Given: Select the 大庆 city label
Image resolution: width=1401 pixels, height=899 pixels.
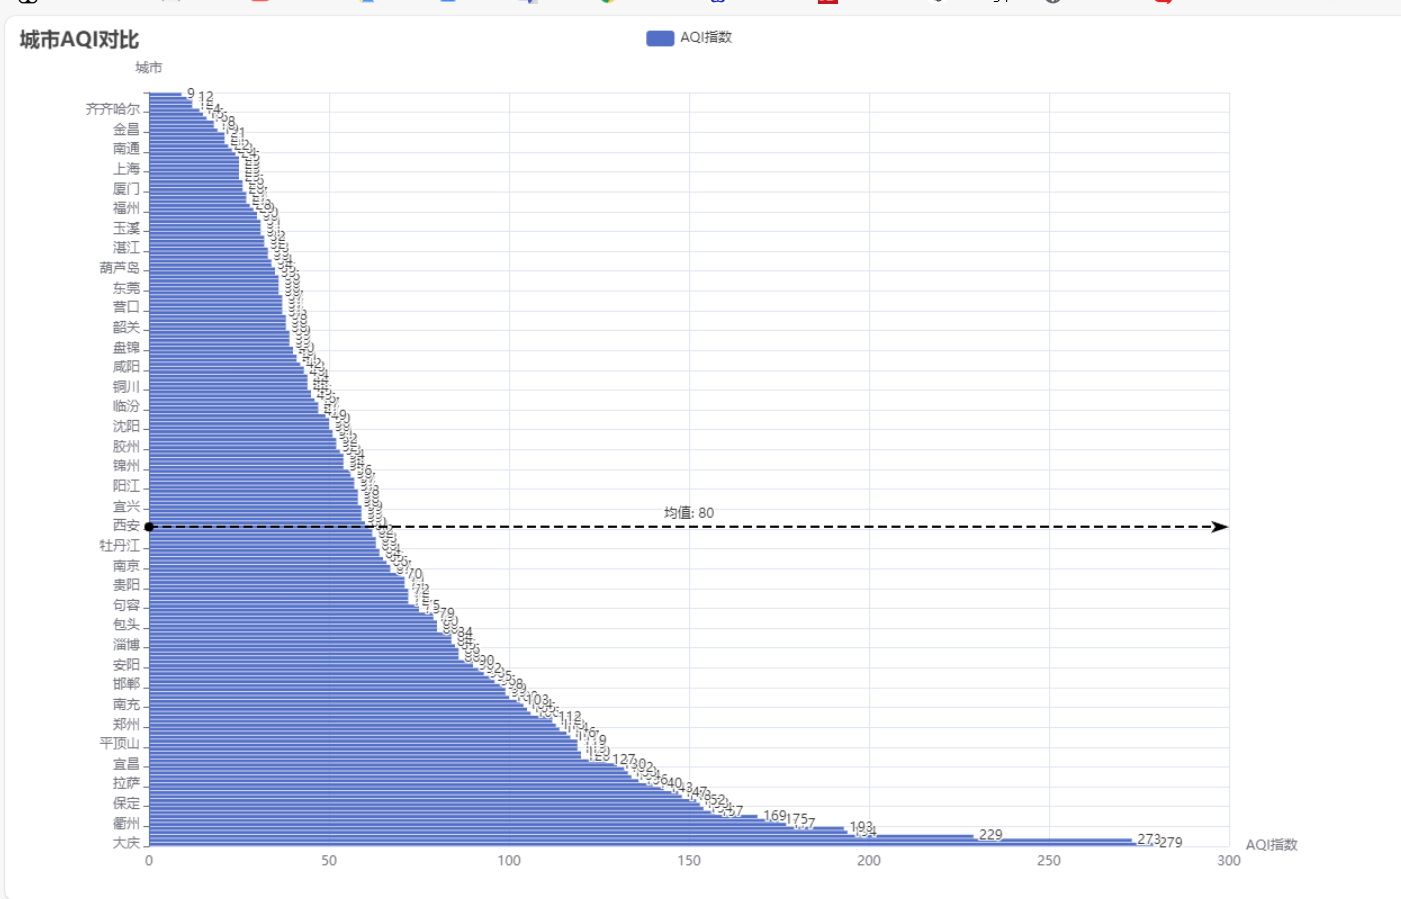Looking at the screenshot, I should coord(127,843).
